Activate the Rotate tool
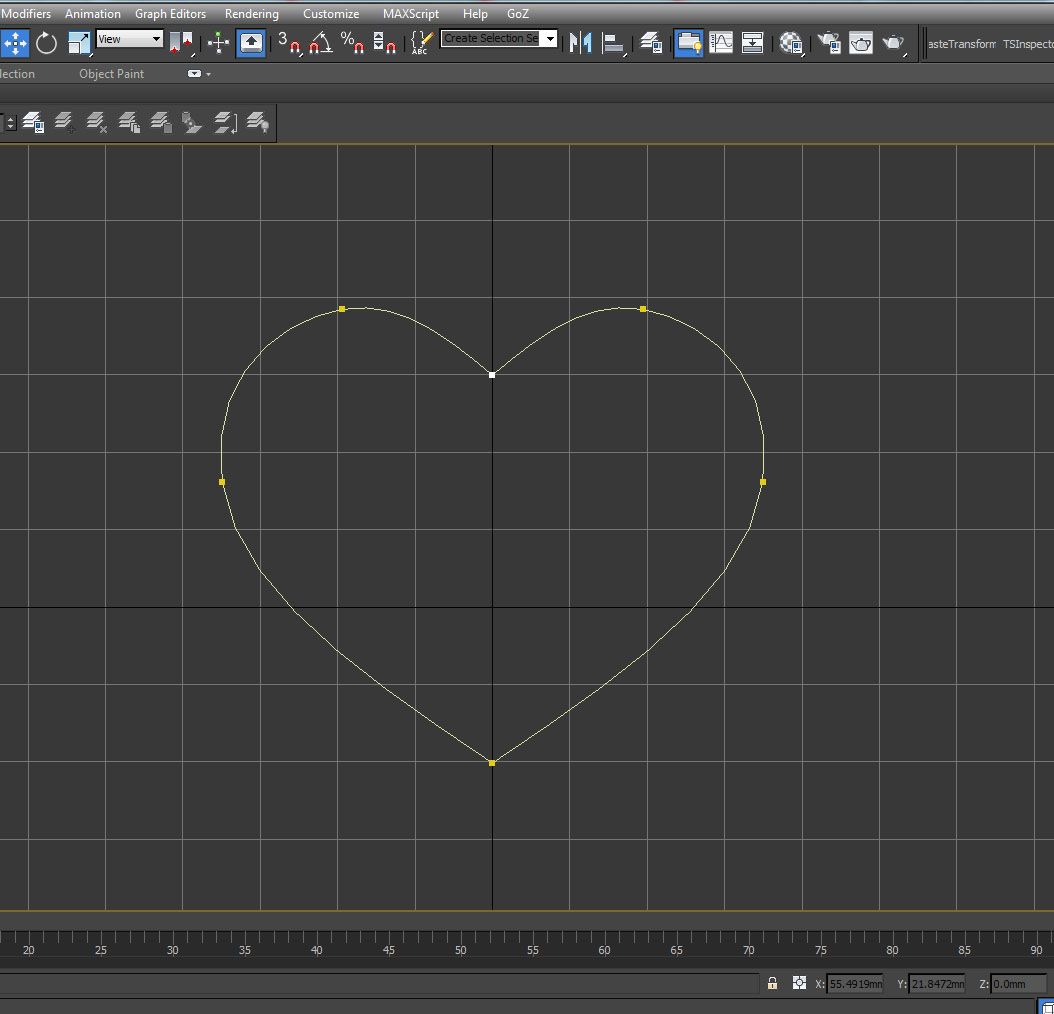Viewport: 1054px width, 1014px height. [x=46, y=43]
